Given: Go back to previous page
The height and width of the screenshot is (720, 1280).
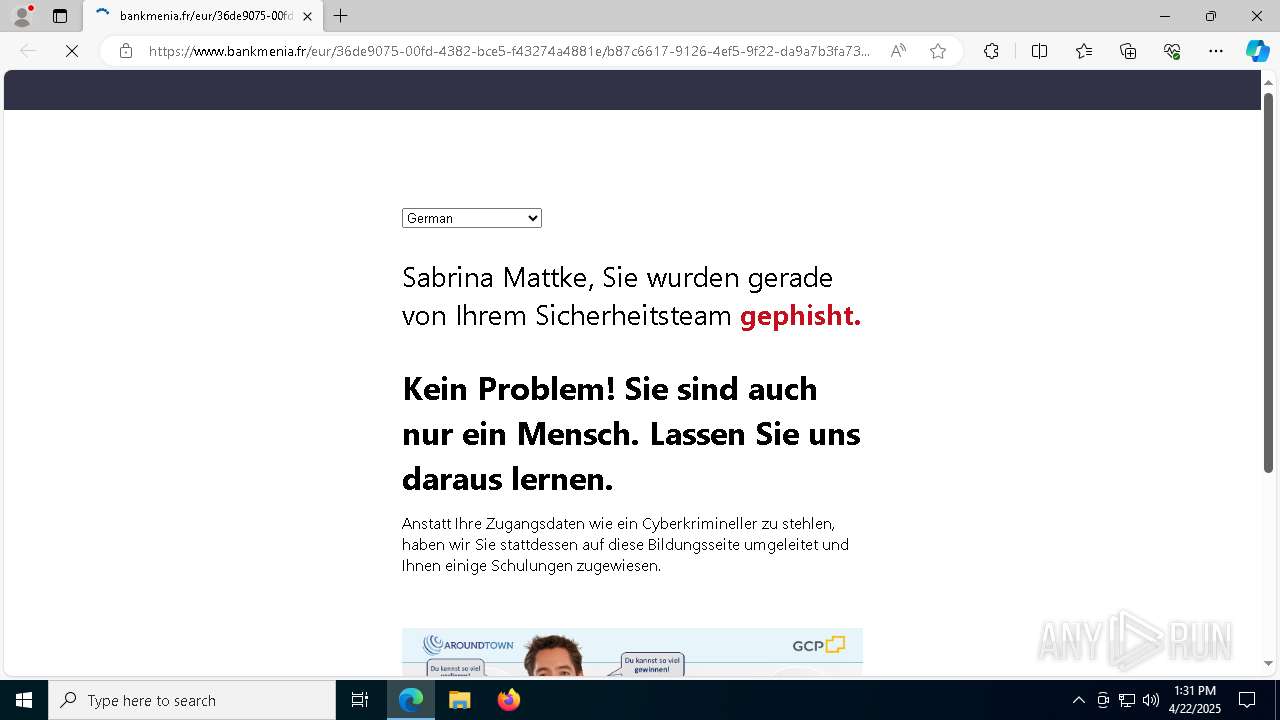Looking at the screenshot, I should pos(28,51).
